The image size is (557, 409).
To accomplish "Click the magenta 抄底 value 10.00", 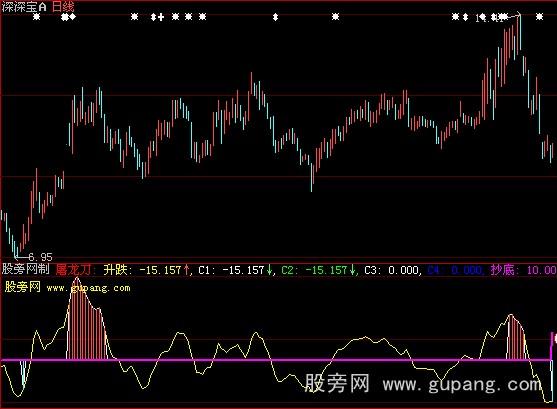I will 541,270.
